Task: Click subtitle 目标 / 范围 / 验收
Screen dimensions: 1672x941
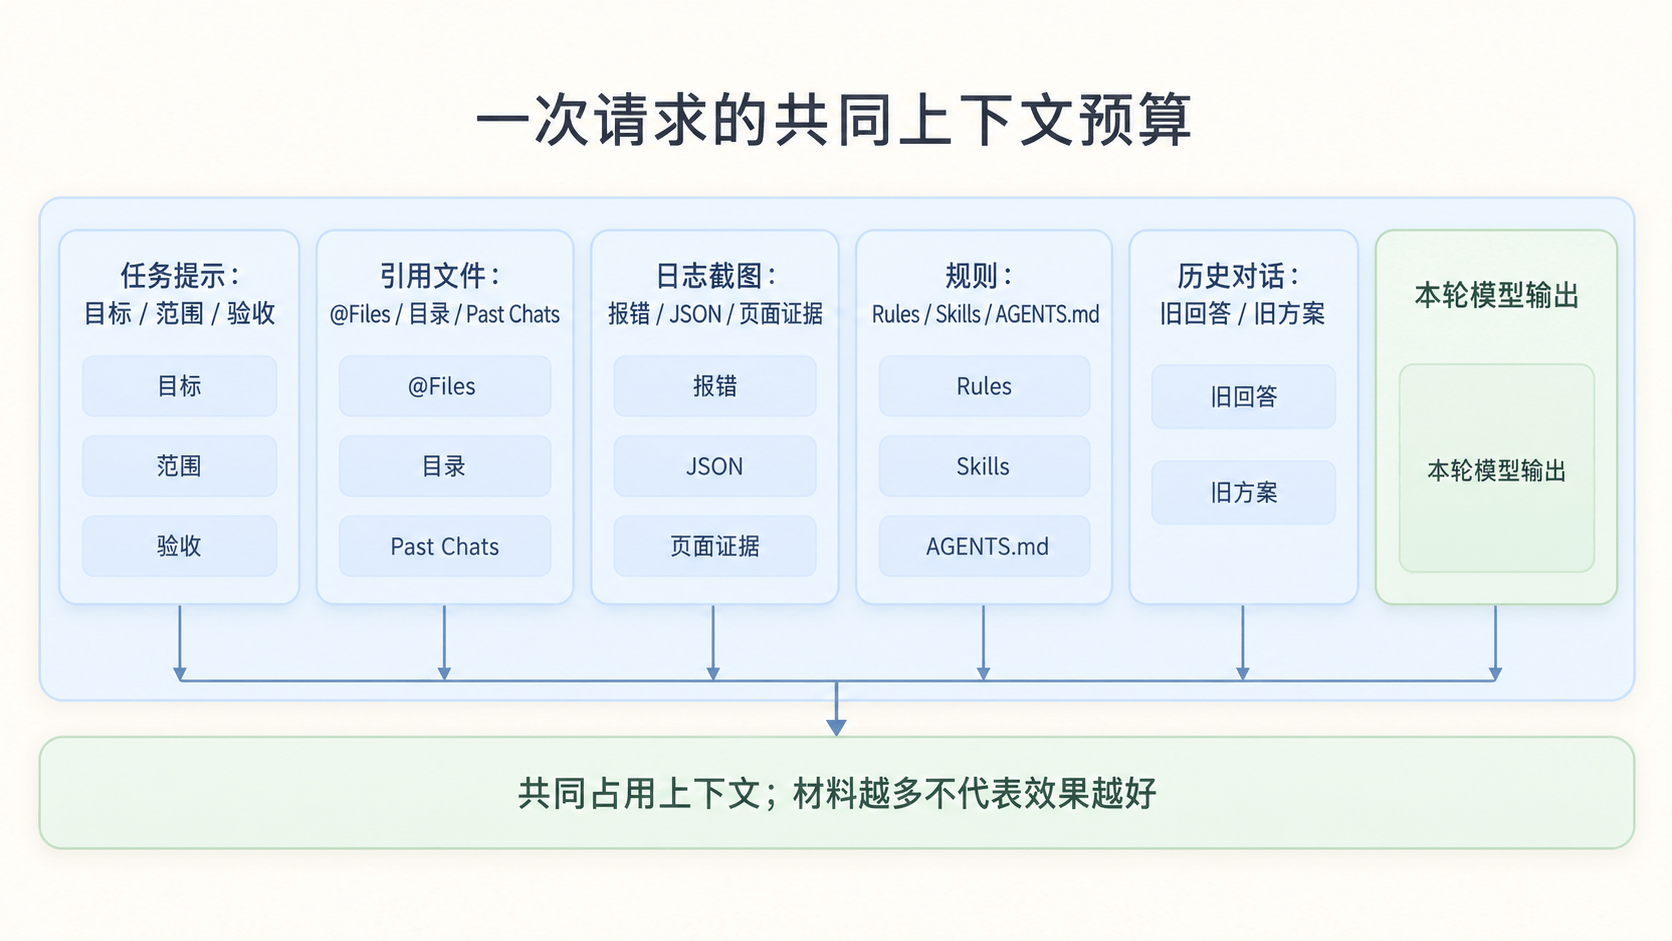Action: click(x=179, y=314)
